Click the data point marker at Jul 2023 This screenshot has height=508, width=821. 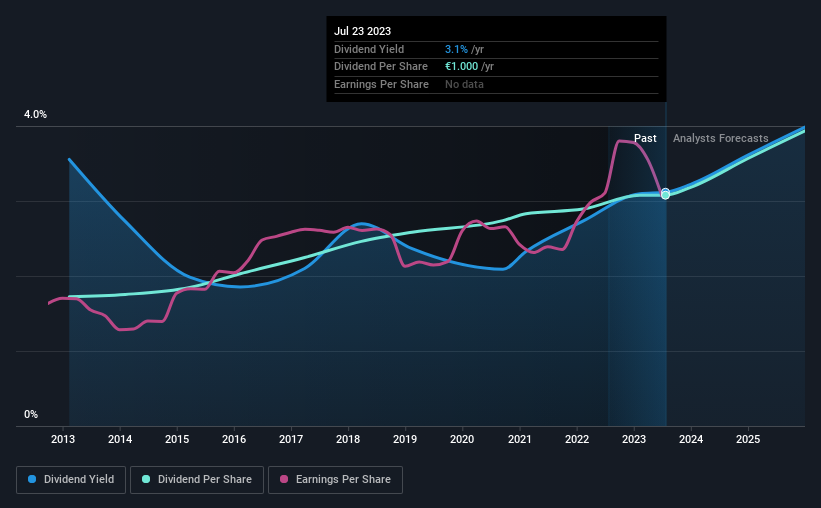tap(665, 194)
